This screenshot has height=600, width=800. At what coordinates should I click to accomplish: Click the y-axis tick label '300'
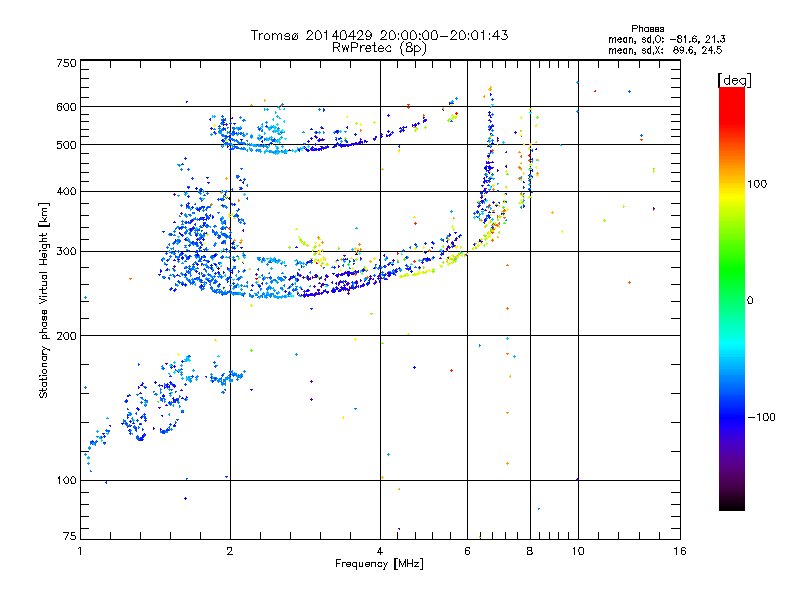click(x=66, y=252)
